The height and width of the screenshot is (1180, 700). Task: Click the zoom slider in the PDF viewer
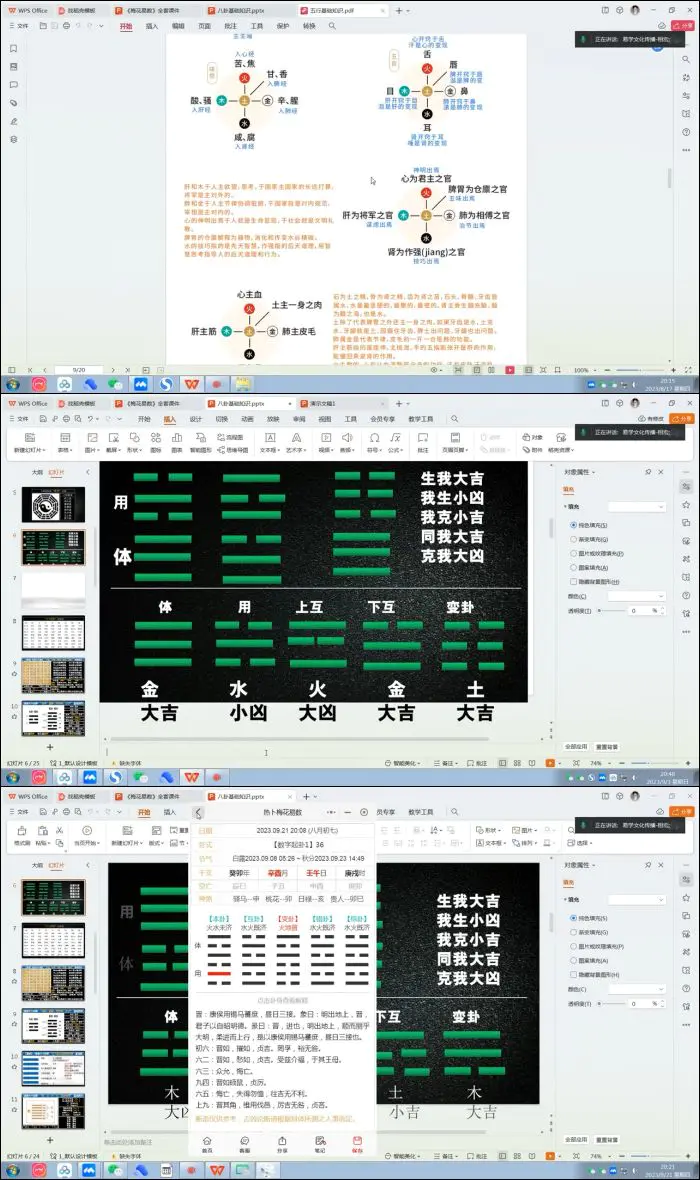628,370
